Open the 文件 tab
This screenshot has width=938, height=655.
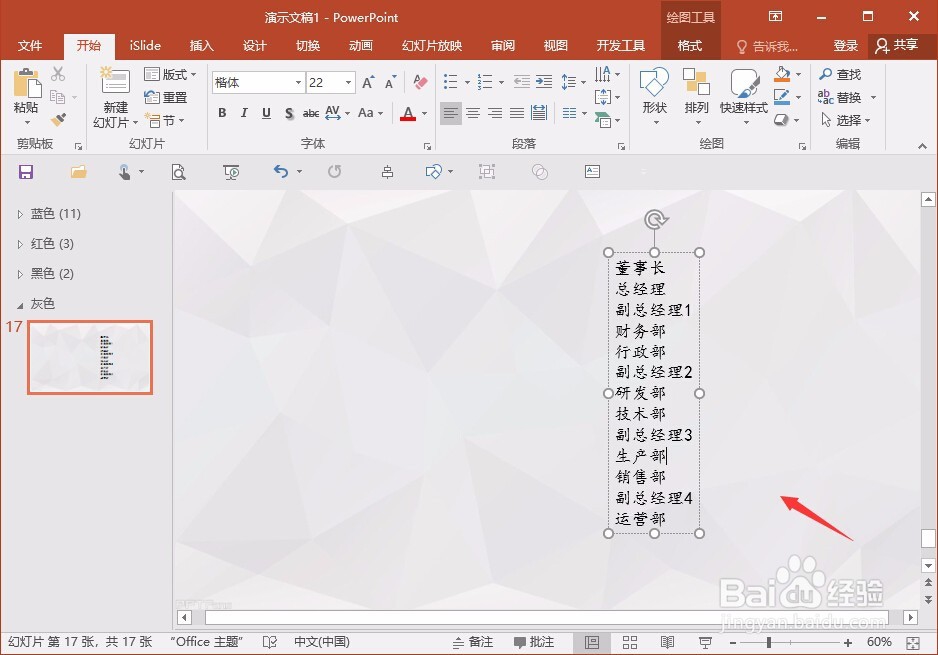30,45
